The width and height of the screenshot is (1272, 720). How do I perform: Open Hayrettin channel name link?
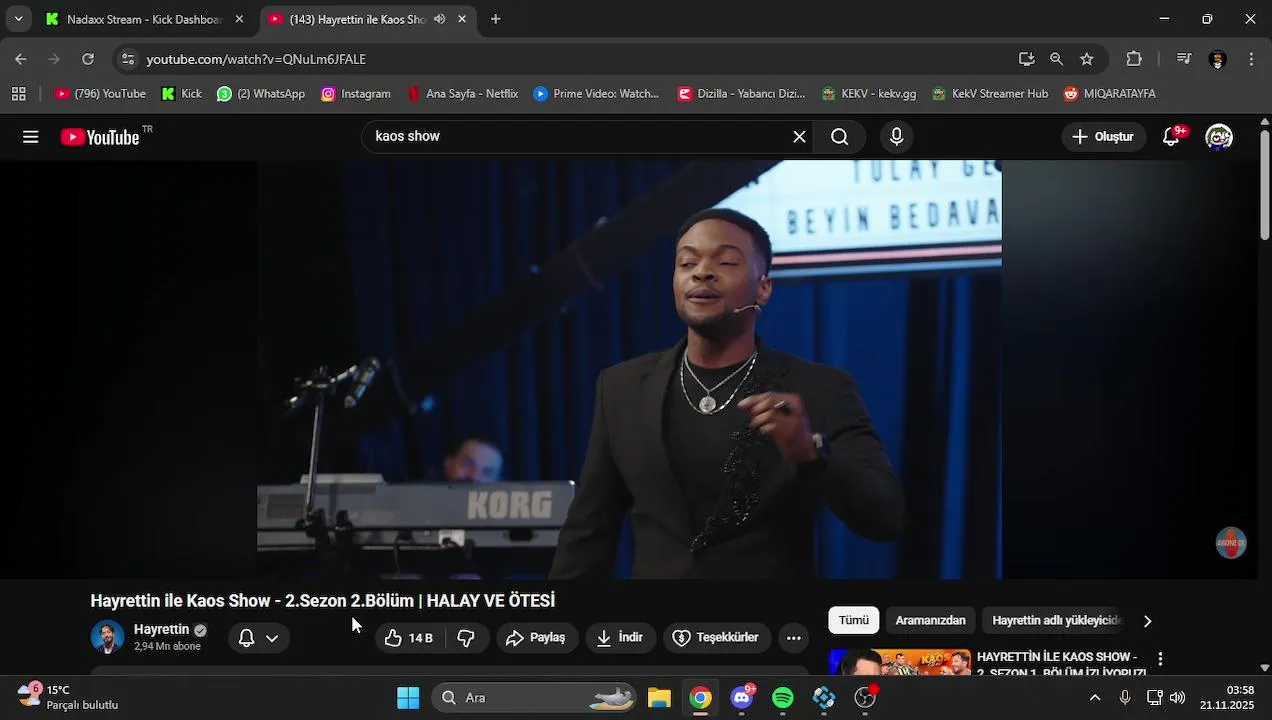pos(161,630)
